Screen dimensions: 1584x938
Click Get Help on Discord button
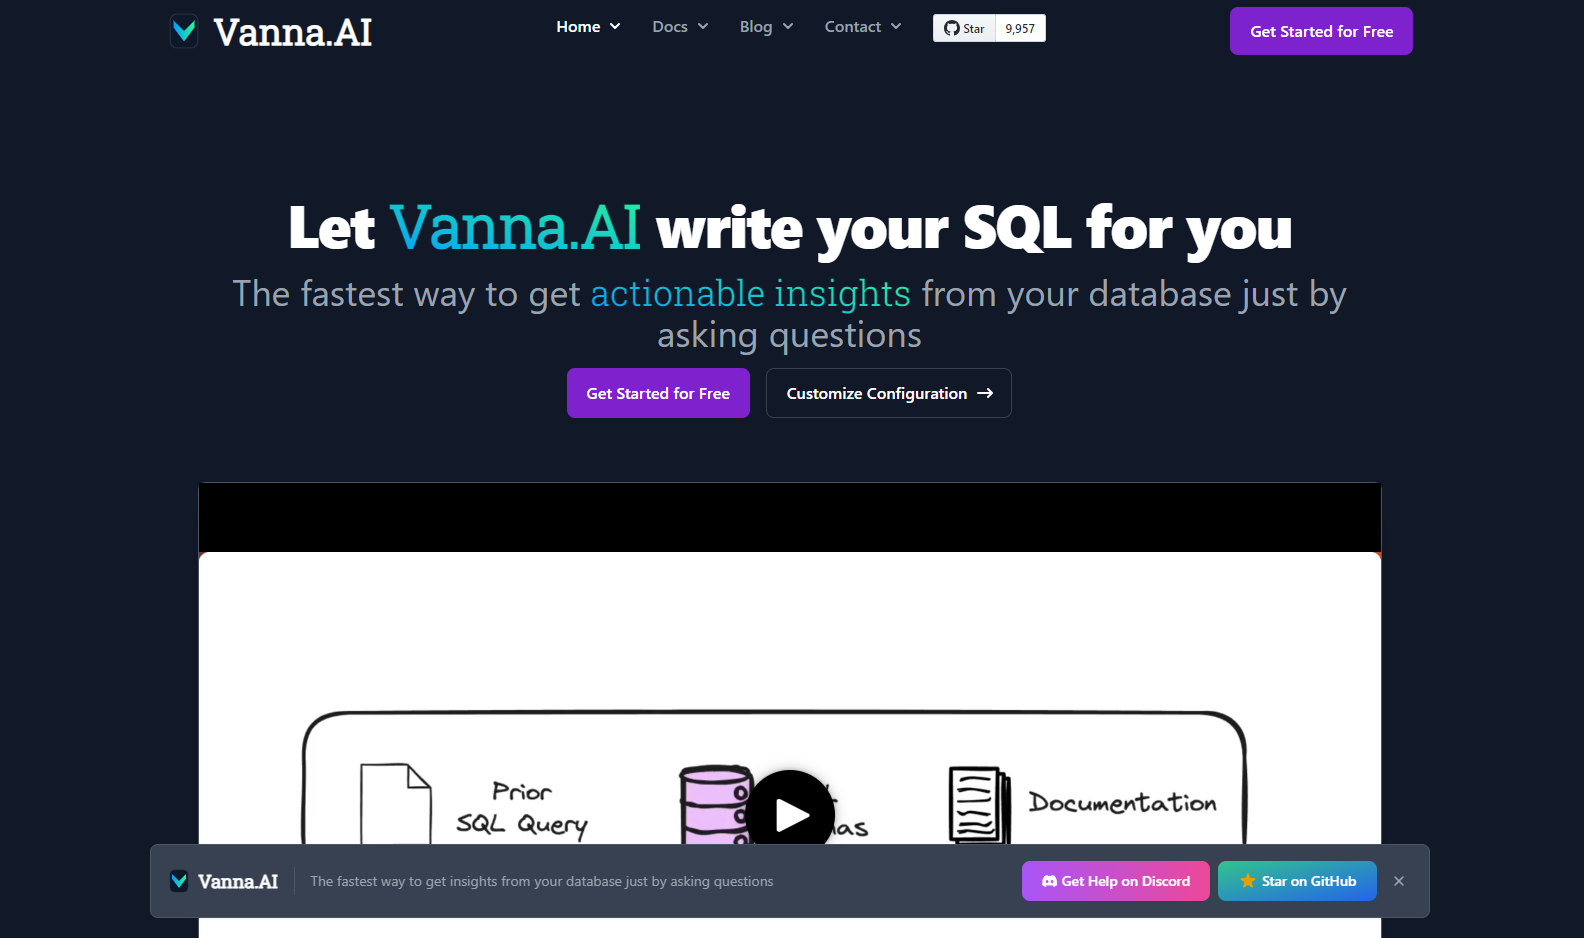(1115, 881)
